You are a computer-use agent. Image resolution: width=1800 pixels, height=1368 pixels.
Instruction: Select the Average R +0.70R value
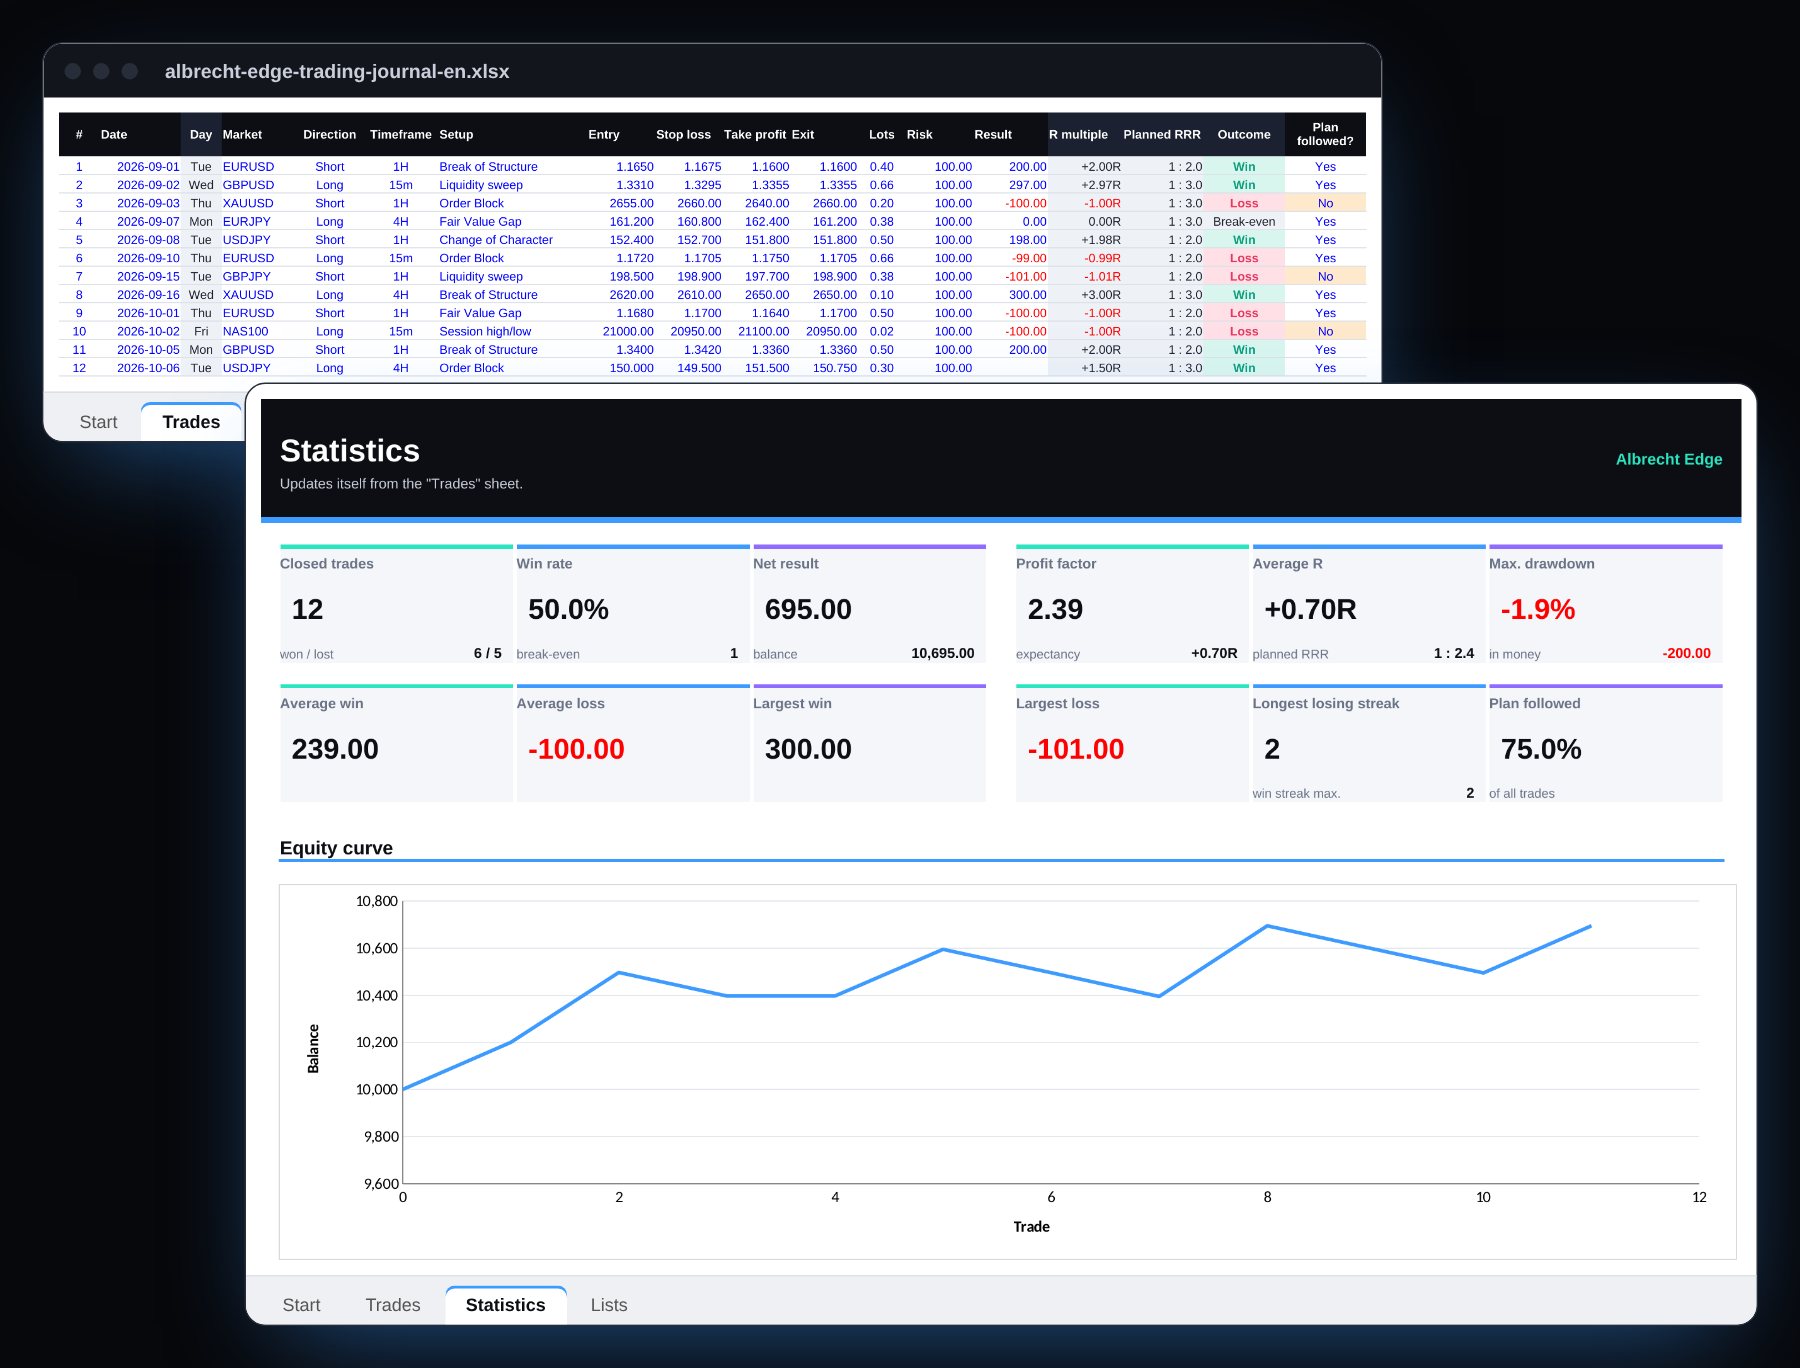click(1310, 609)
